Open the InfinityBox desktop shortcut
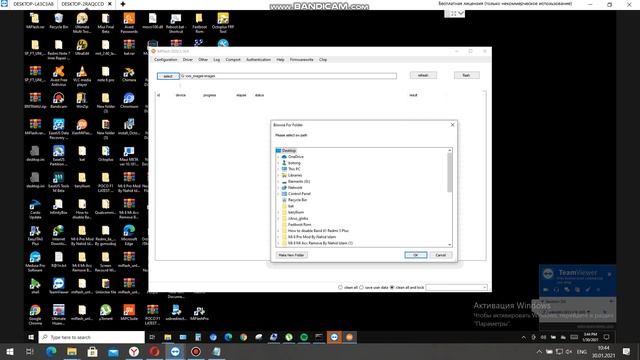The height and width of the screenshot is (360, 640). point(58,206)
